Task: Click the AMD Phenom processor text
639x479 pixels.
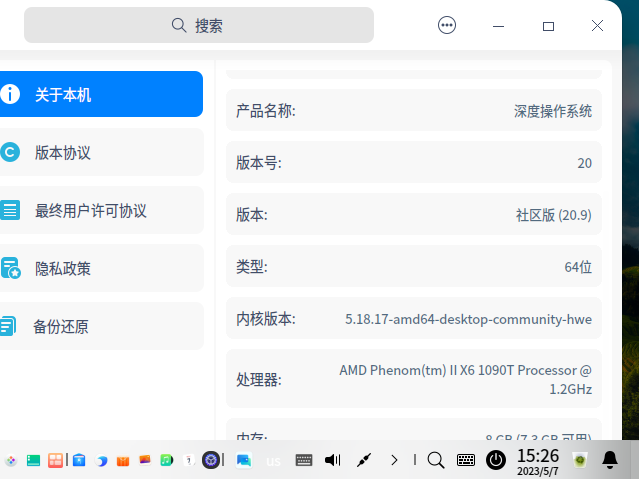Action: 465,380
